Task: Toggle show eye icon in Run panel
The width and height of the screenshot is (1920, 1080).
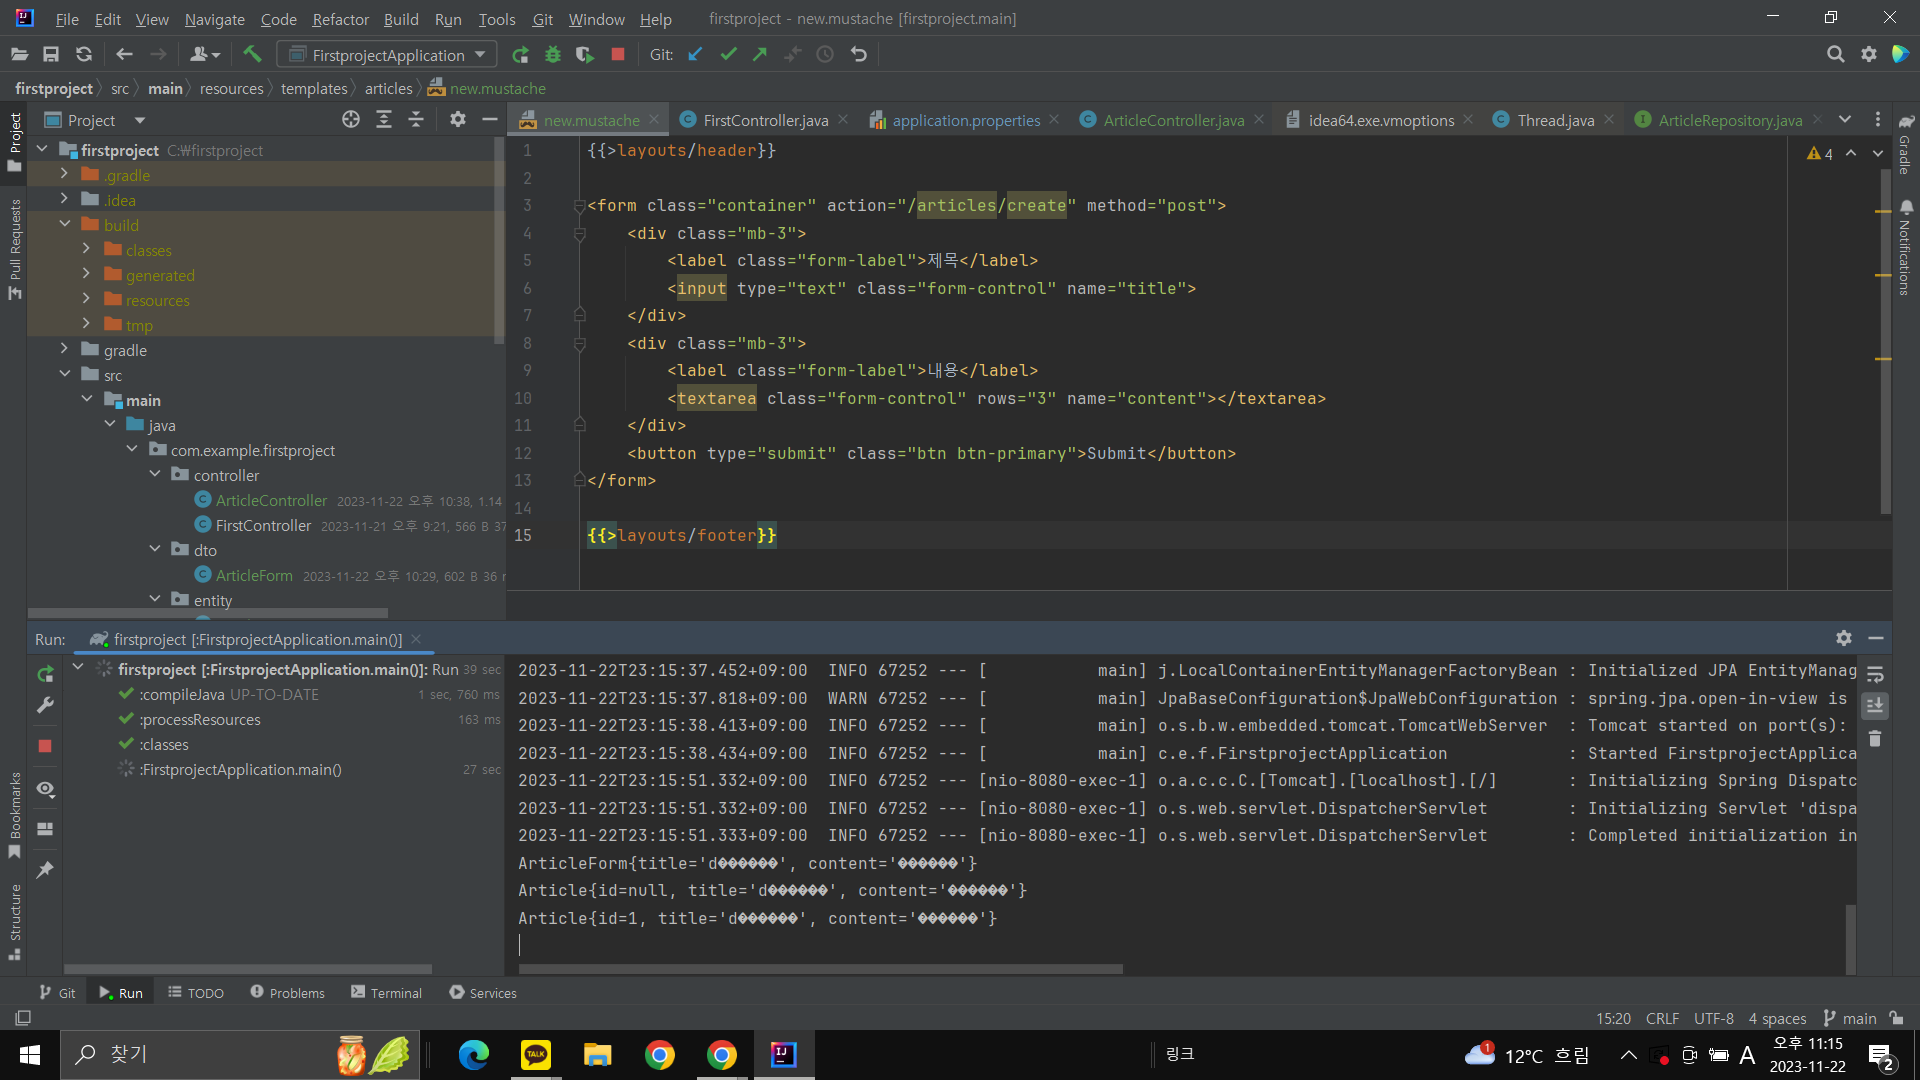Action: coord(45,789)
